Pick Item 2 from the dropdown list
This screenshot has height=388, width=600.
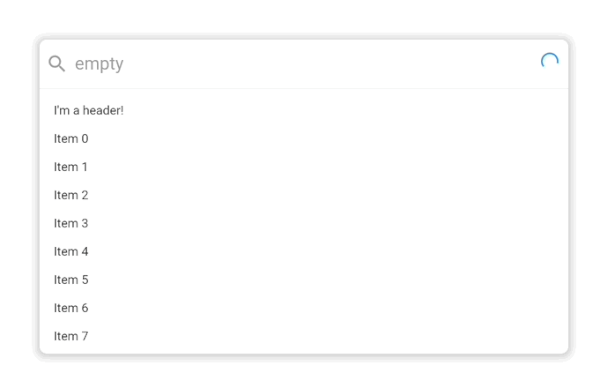pos(304,195)
